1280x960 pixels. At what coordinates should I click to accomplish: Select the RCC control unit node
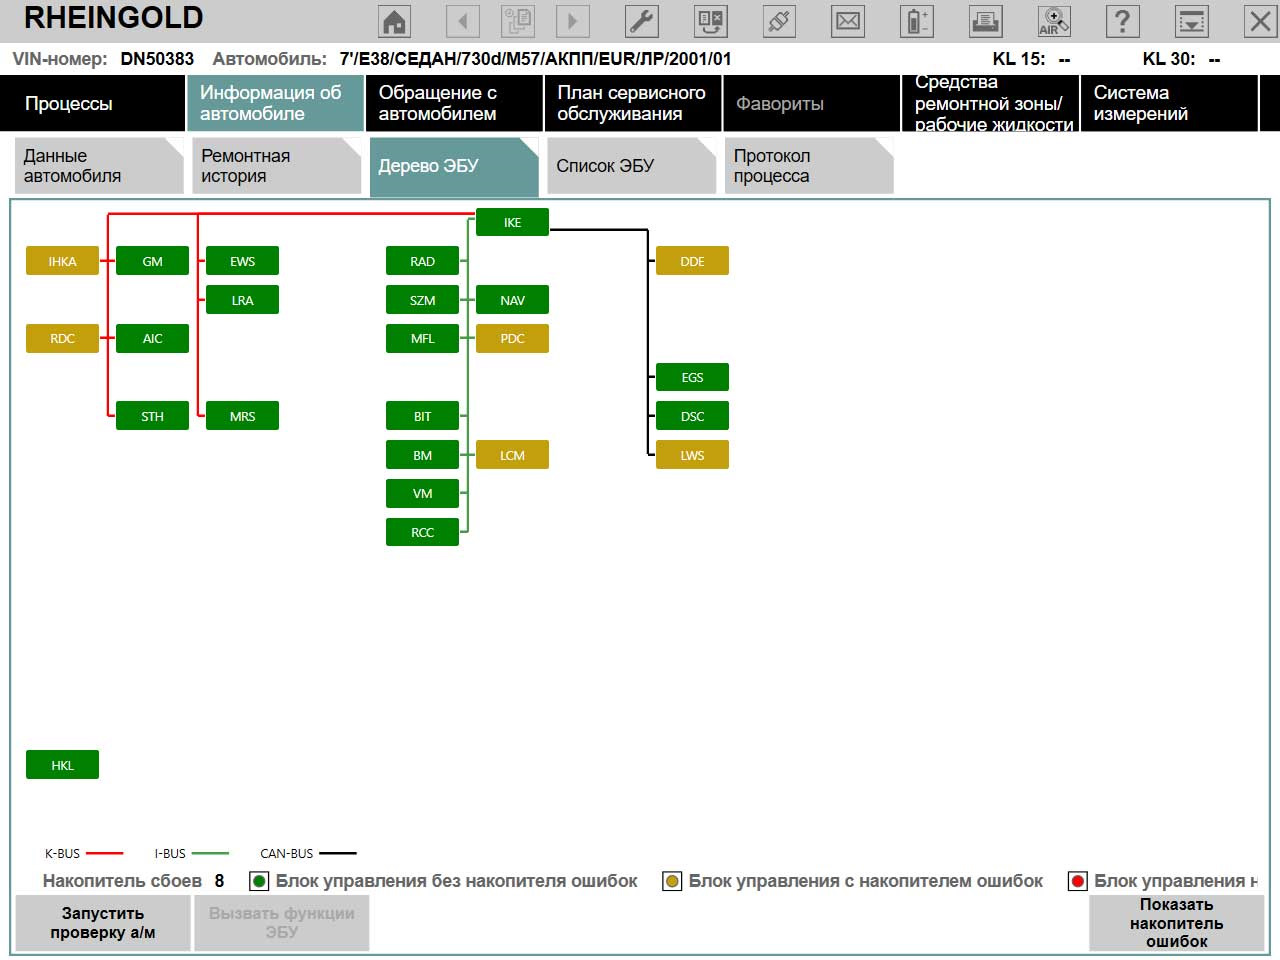coord(422,532)
